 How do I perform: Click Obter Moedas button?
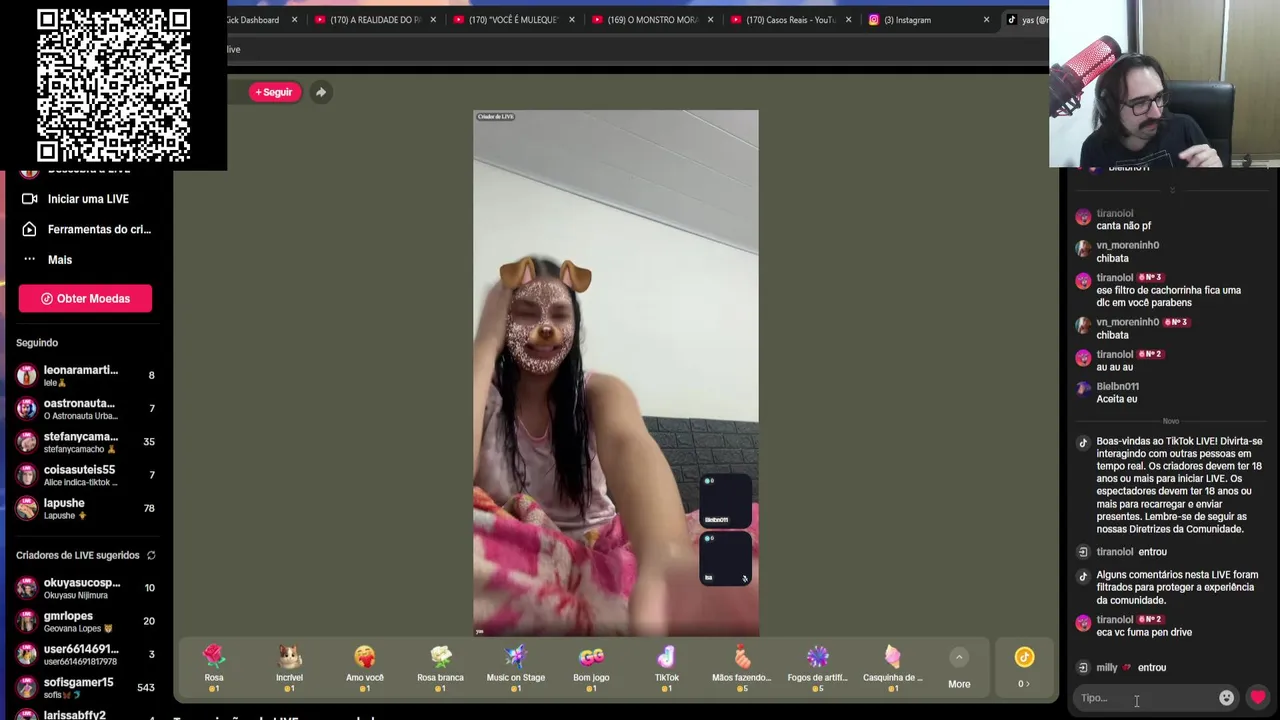point(85,298)
